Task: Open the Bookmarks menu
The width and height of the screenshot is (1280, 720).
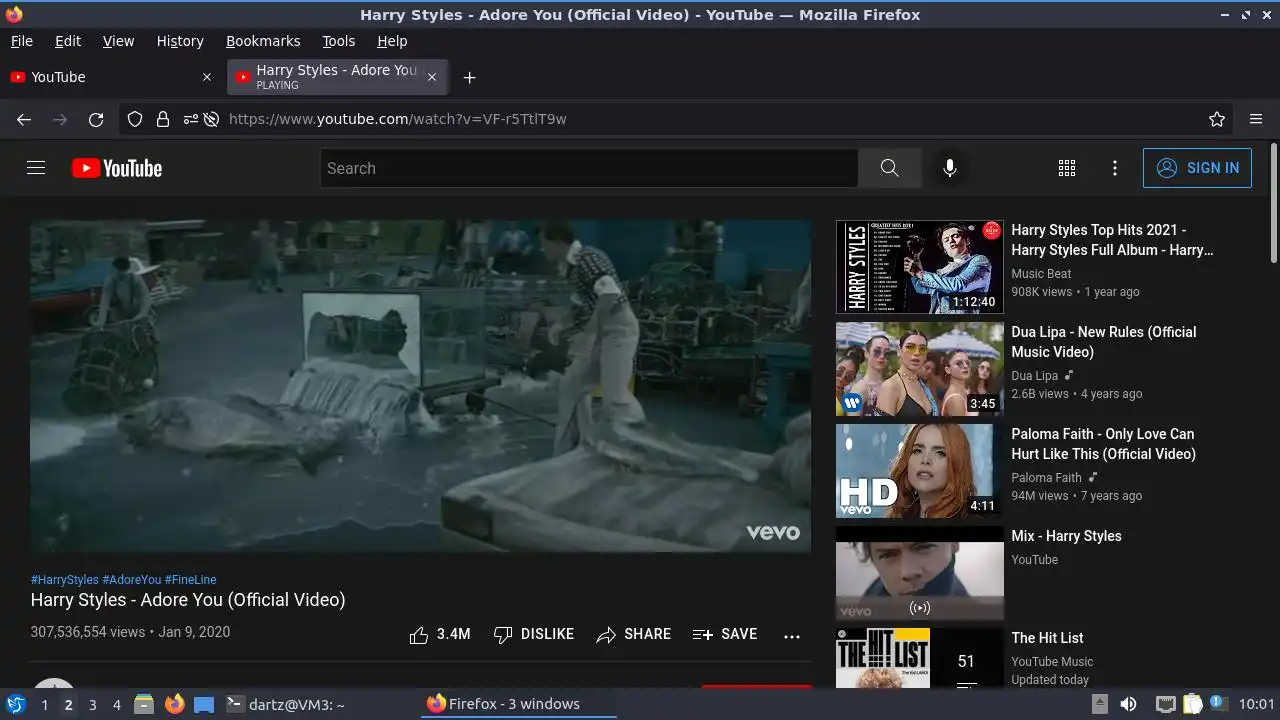Action: point(263,41)
